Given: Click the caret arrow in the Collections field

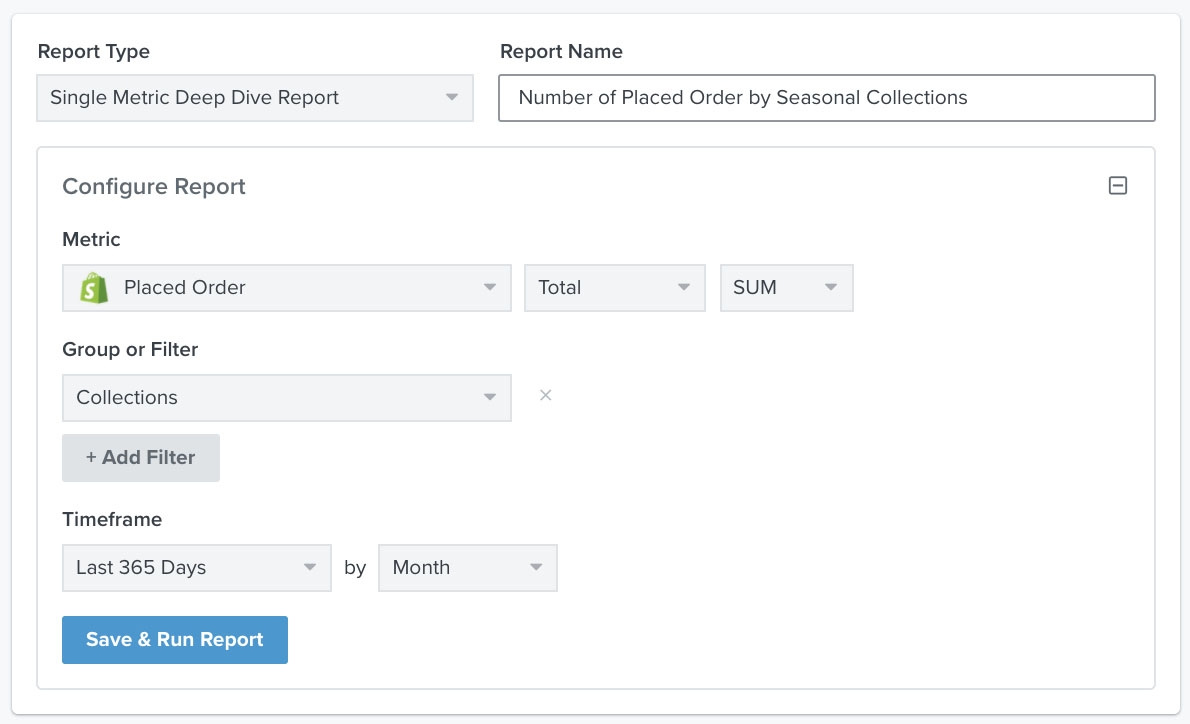Looking at the screenshot, I should 490,398.
